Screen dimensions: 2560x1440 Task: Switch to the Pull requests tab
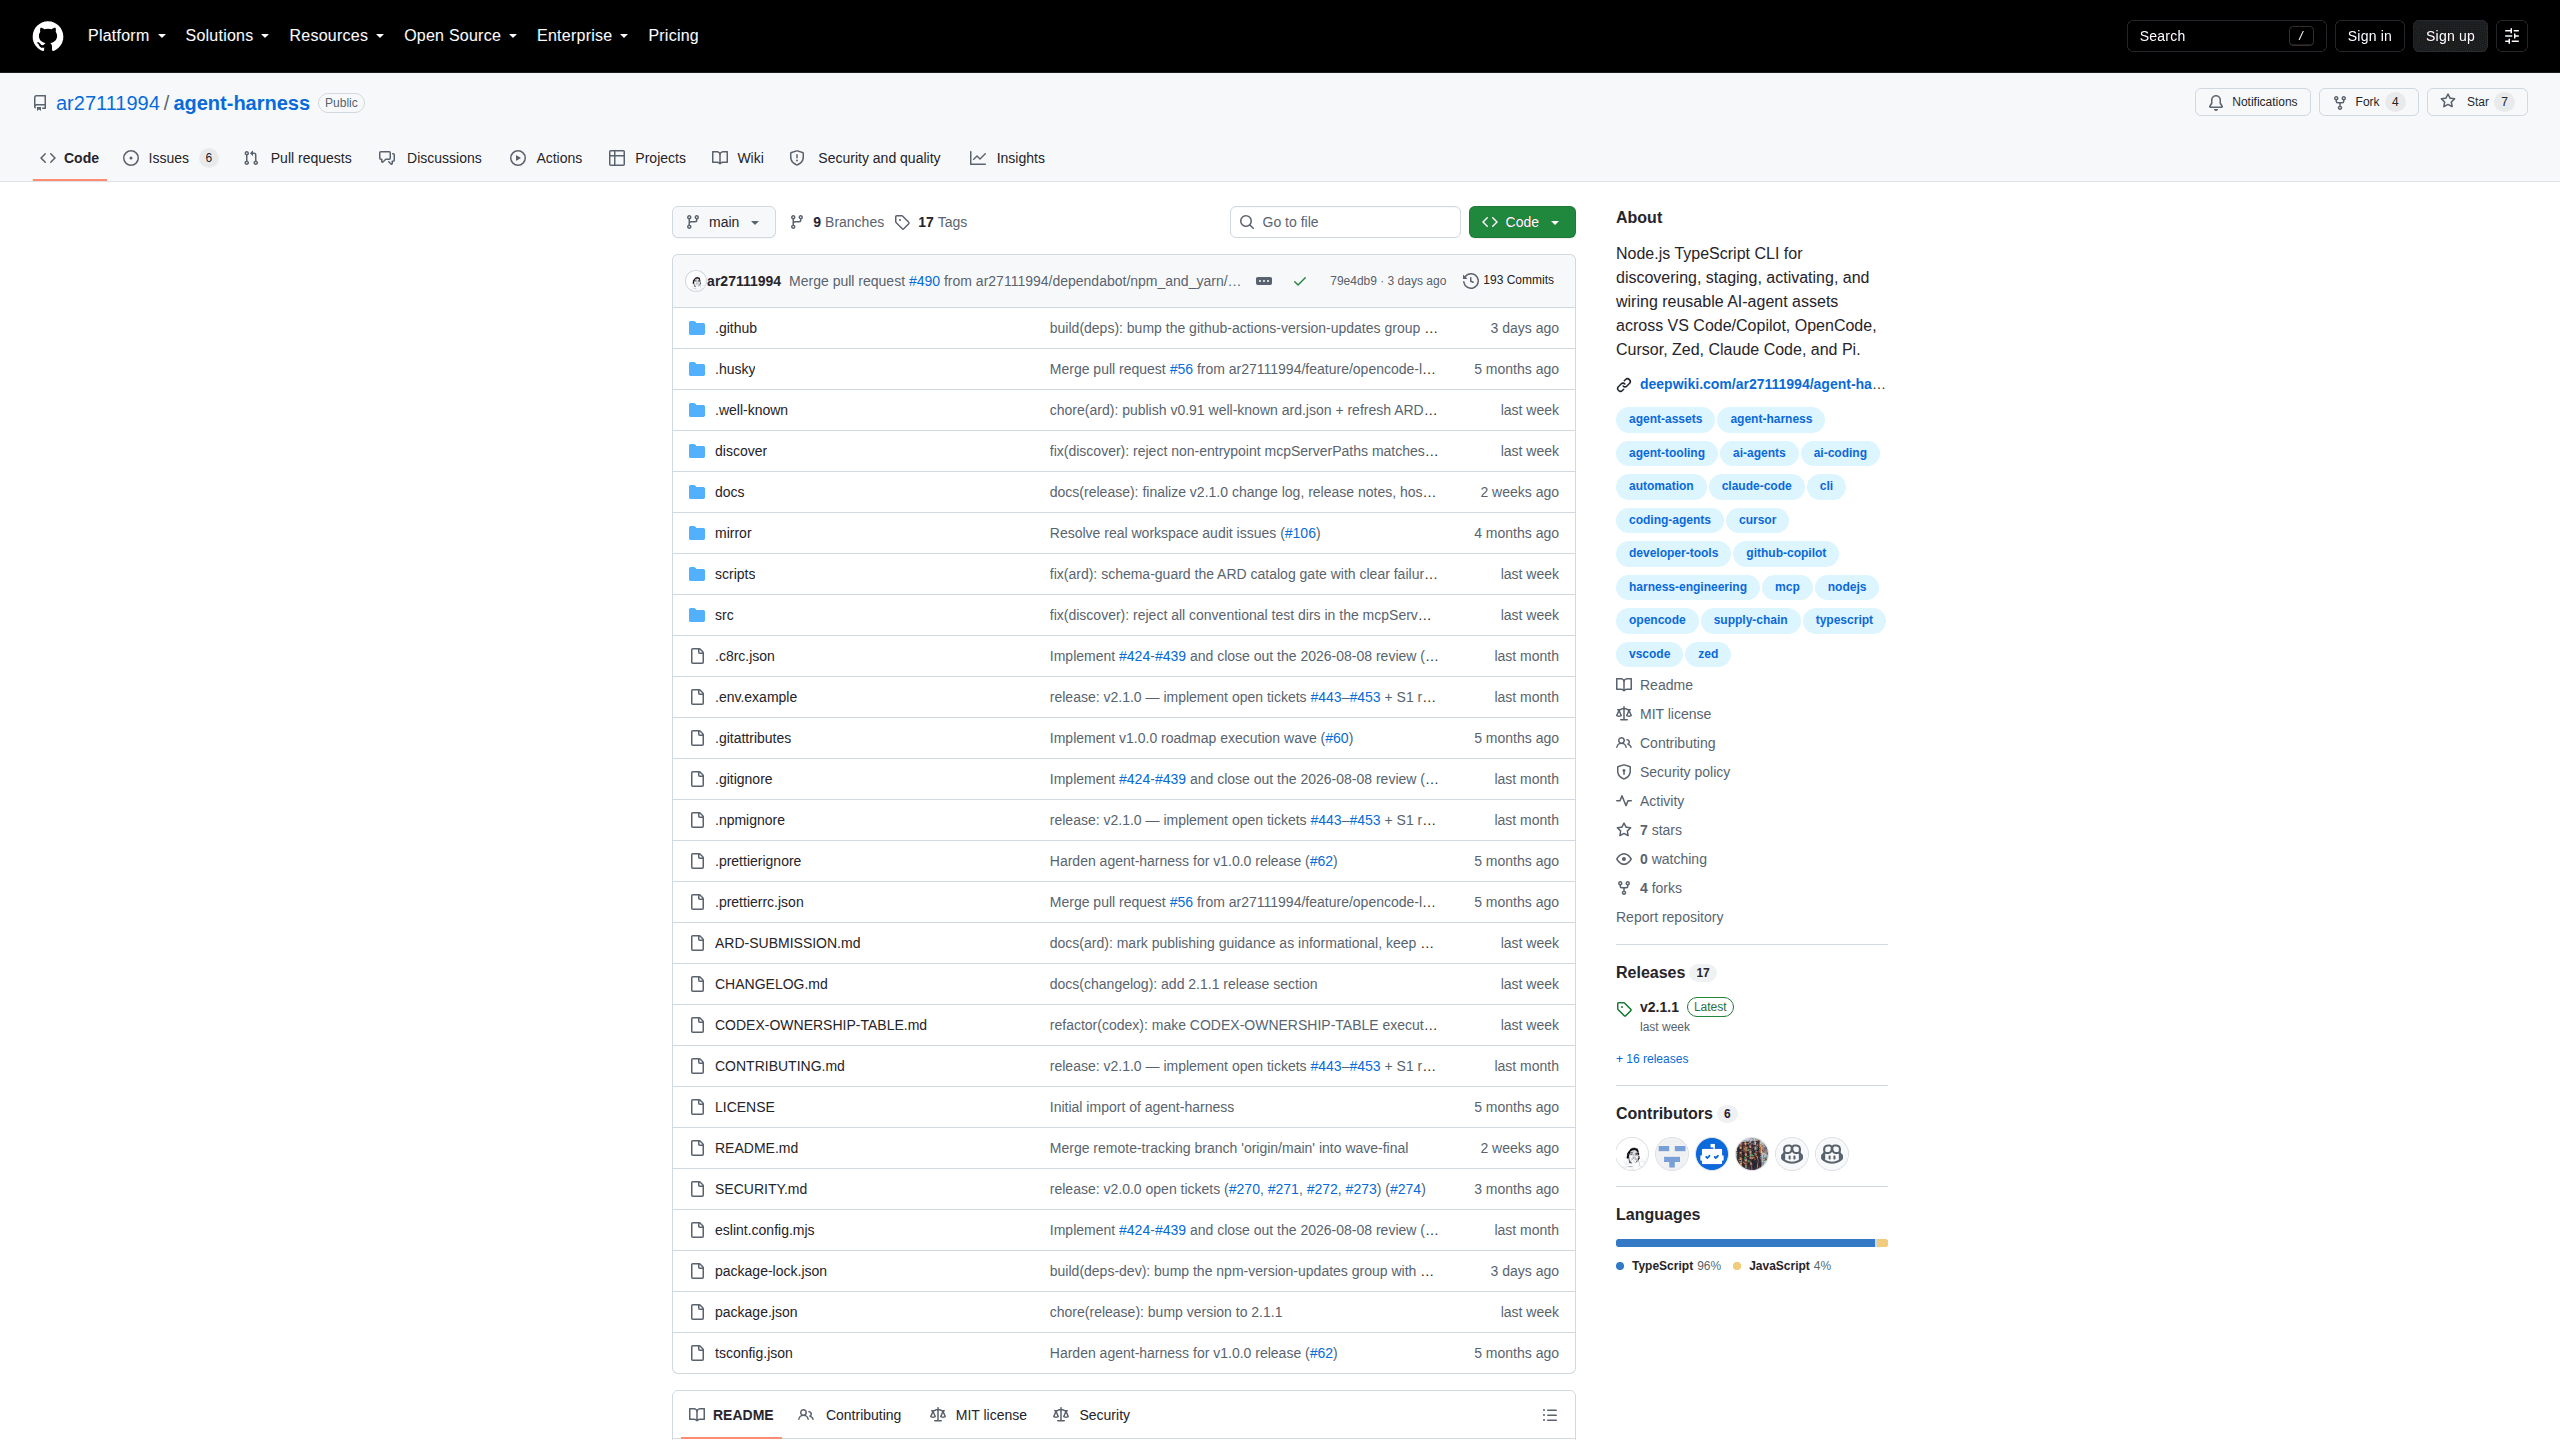pyautogui.click(x=297, y=158)
